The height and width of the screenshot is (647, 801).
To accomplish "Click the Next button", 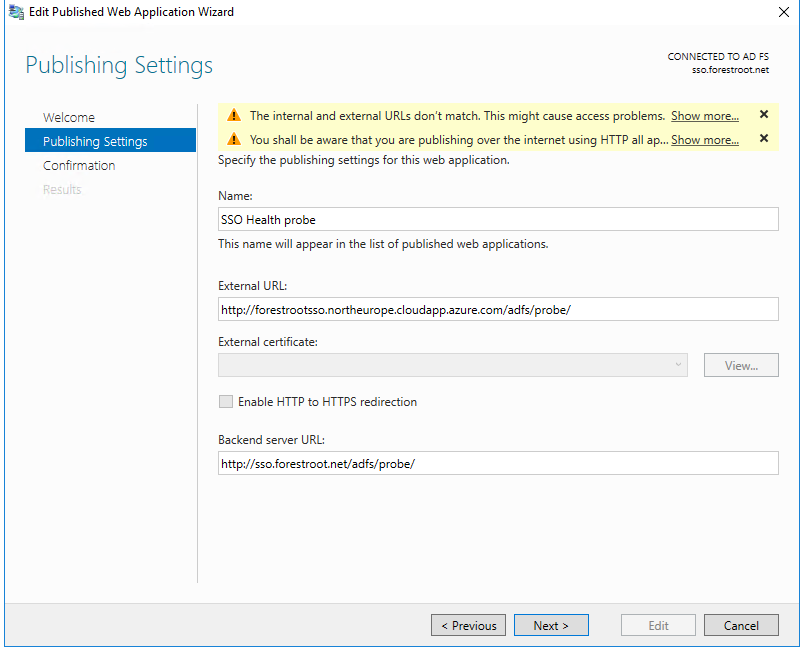I will tap(551, 625).
